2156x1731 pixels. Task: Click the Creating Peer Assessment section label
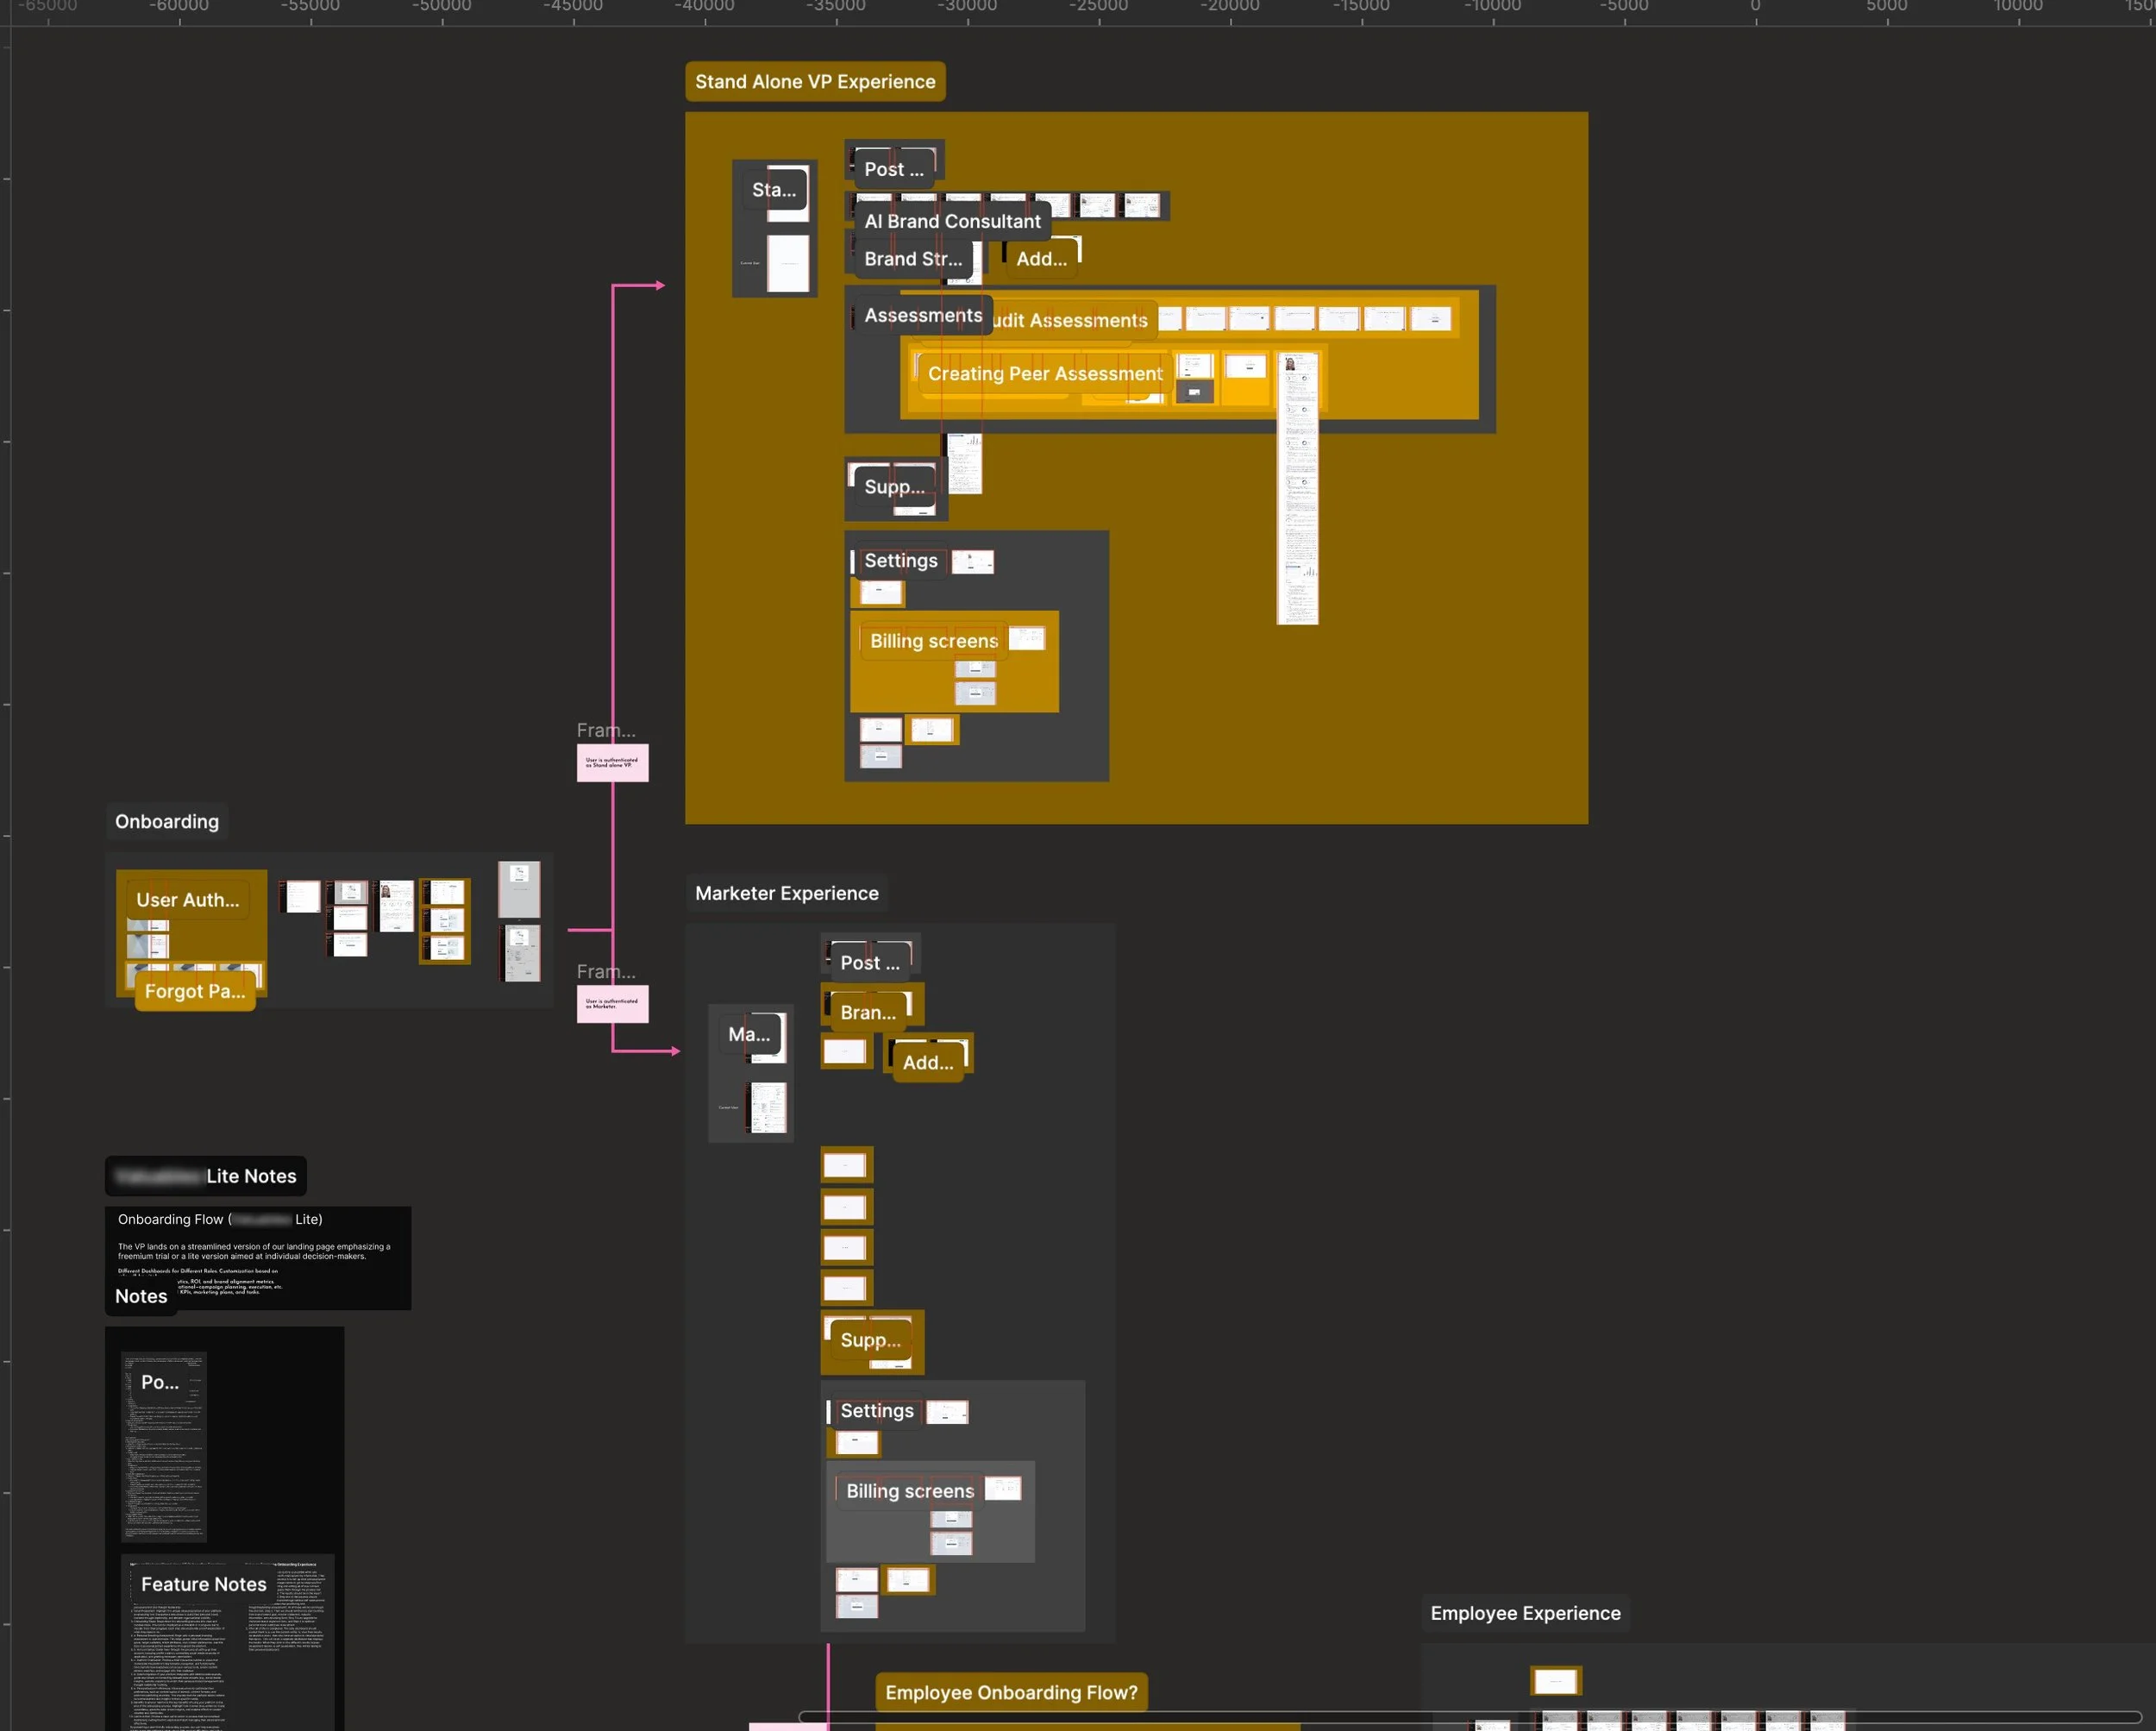click(x=1044, y=373)
